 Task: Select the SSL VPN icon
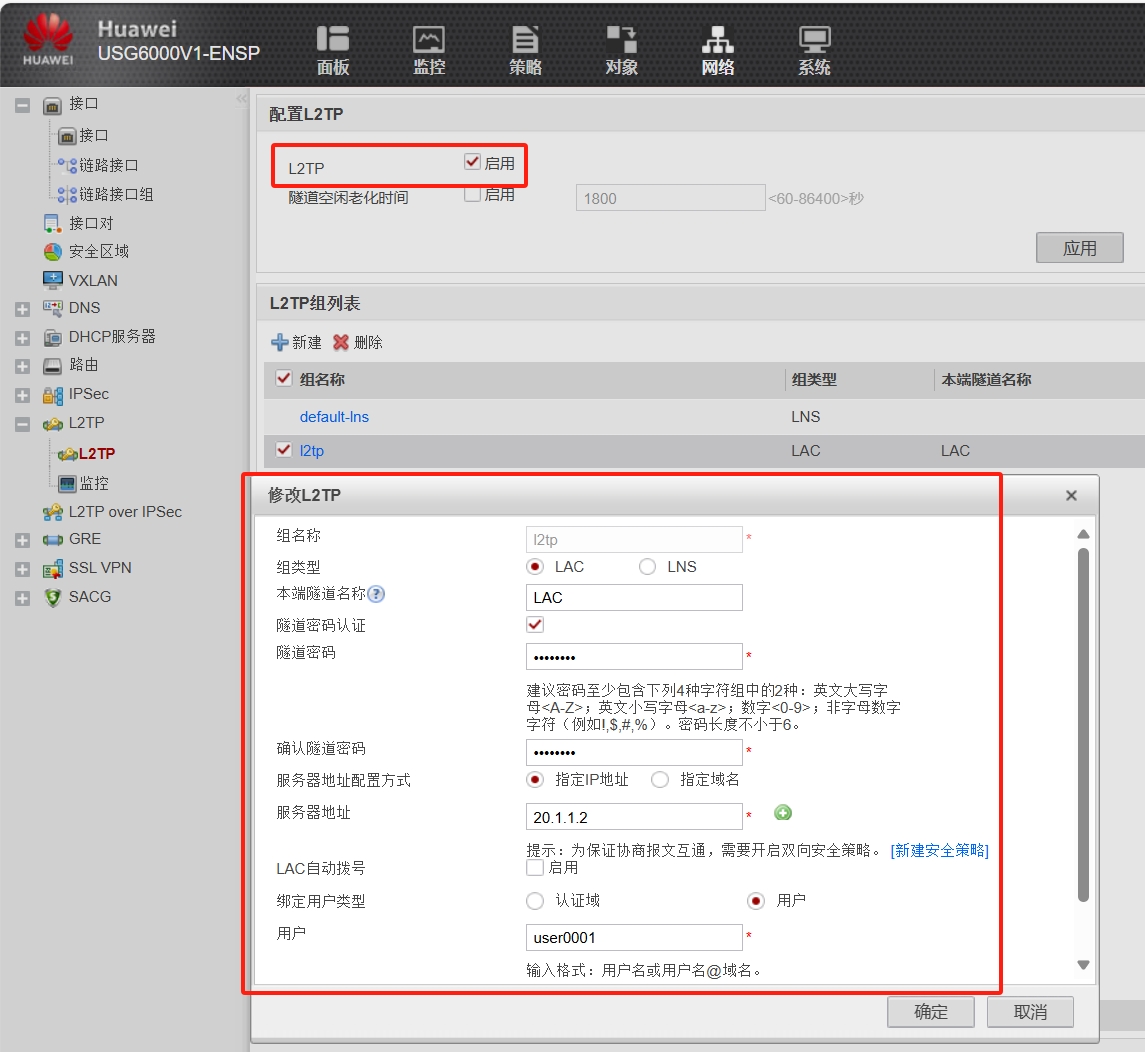click(52, 569)
